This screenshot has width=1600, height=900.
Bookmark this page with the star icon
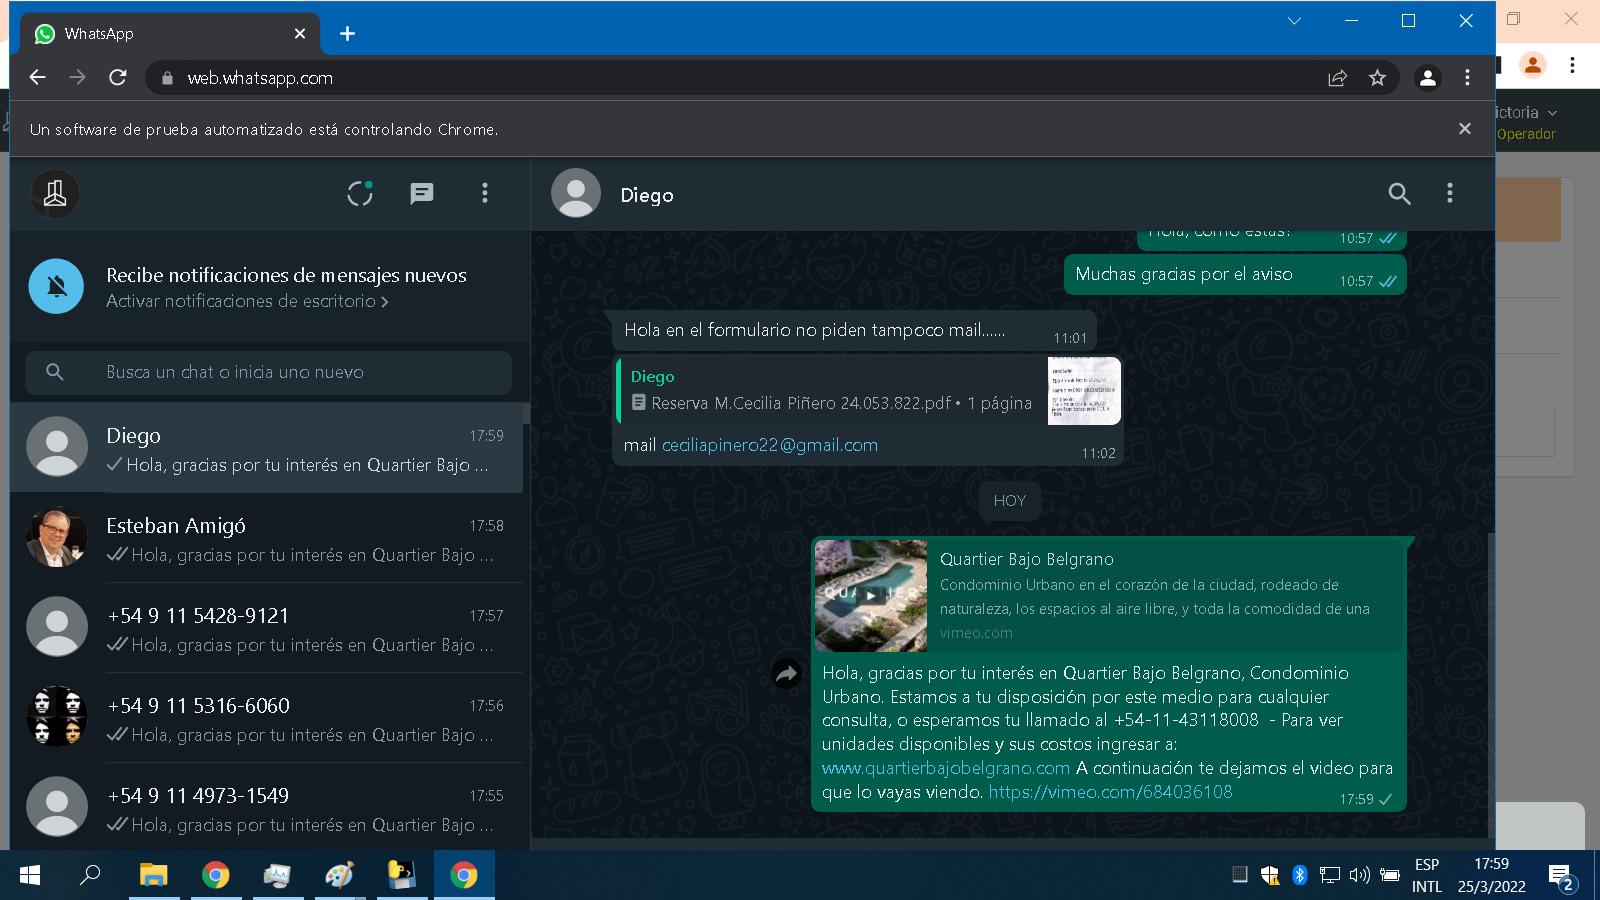tap(1377, 78)
